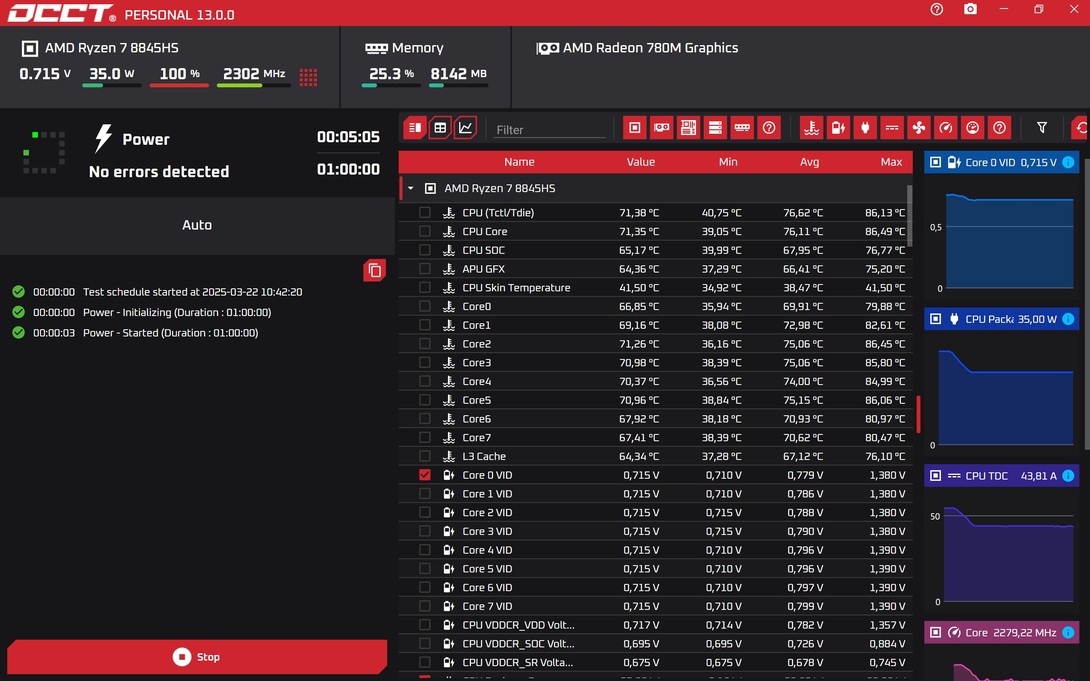Copy the test log with copy icon

374,270
